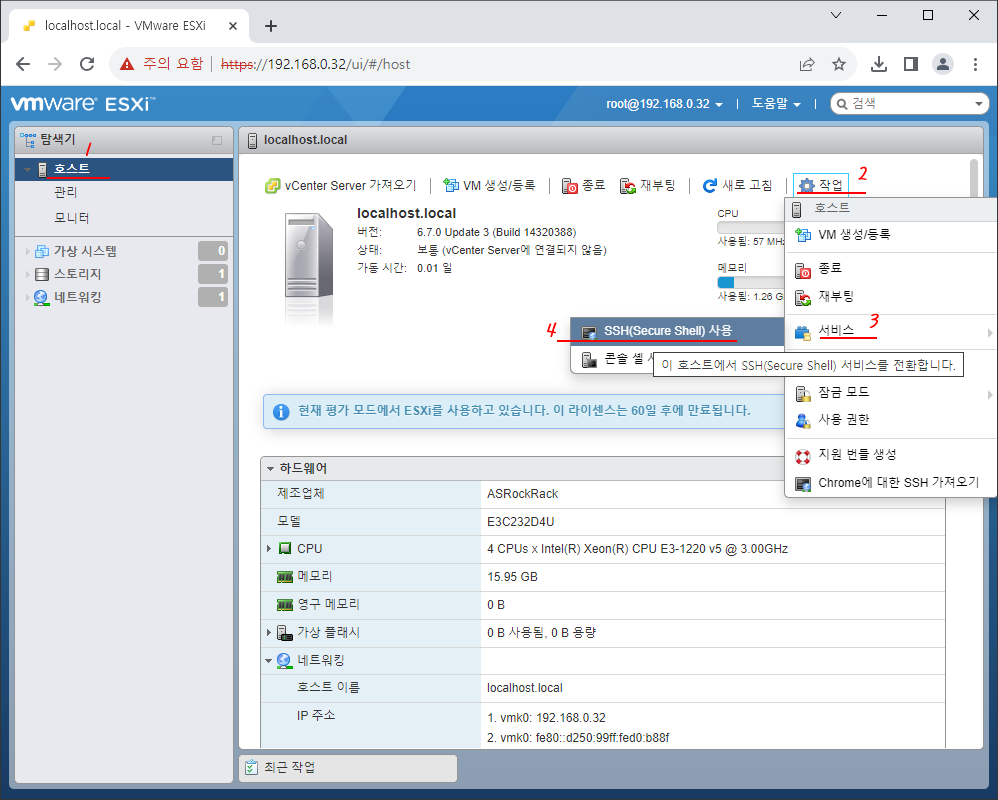Viewport: 998px width, 800px height.
Task: Click the 네트워킹 globe icon in navigator
Action: [x=42, y=297]
